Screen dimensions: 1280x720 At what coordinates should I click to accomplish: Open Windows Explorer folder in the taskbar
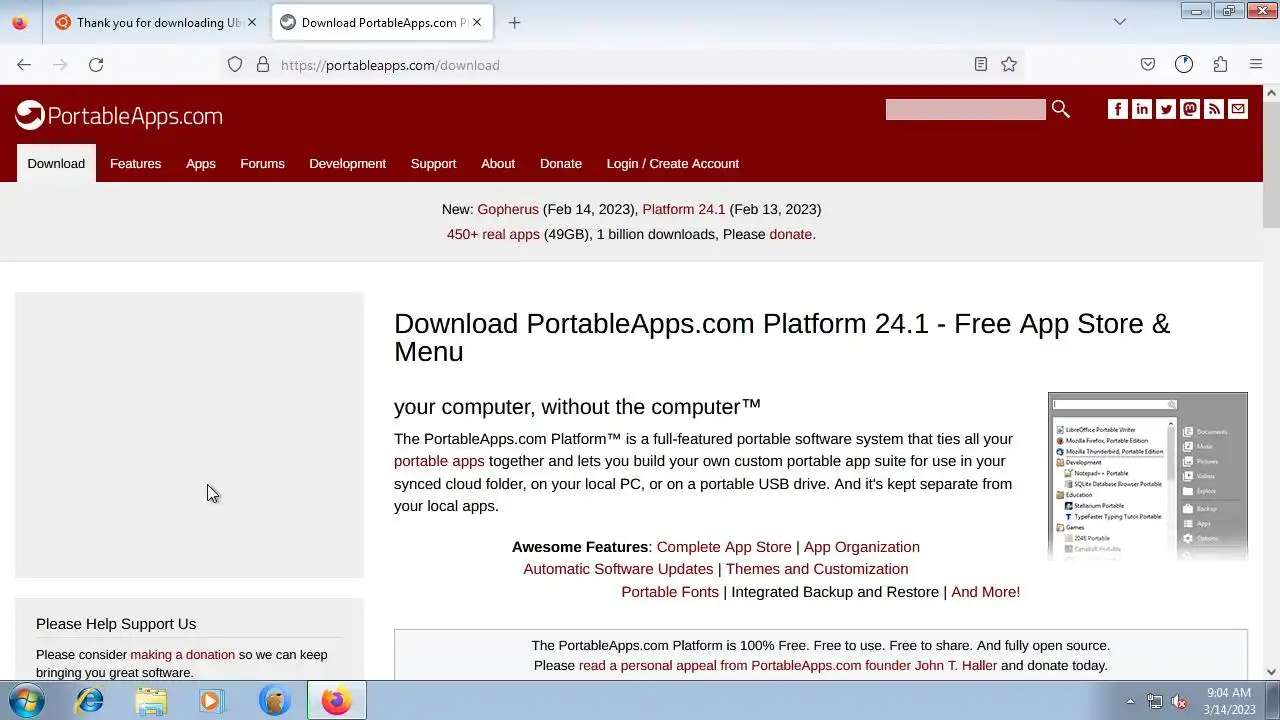coord(151,700)
